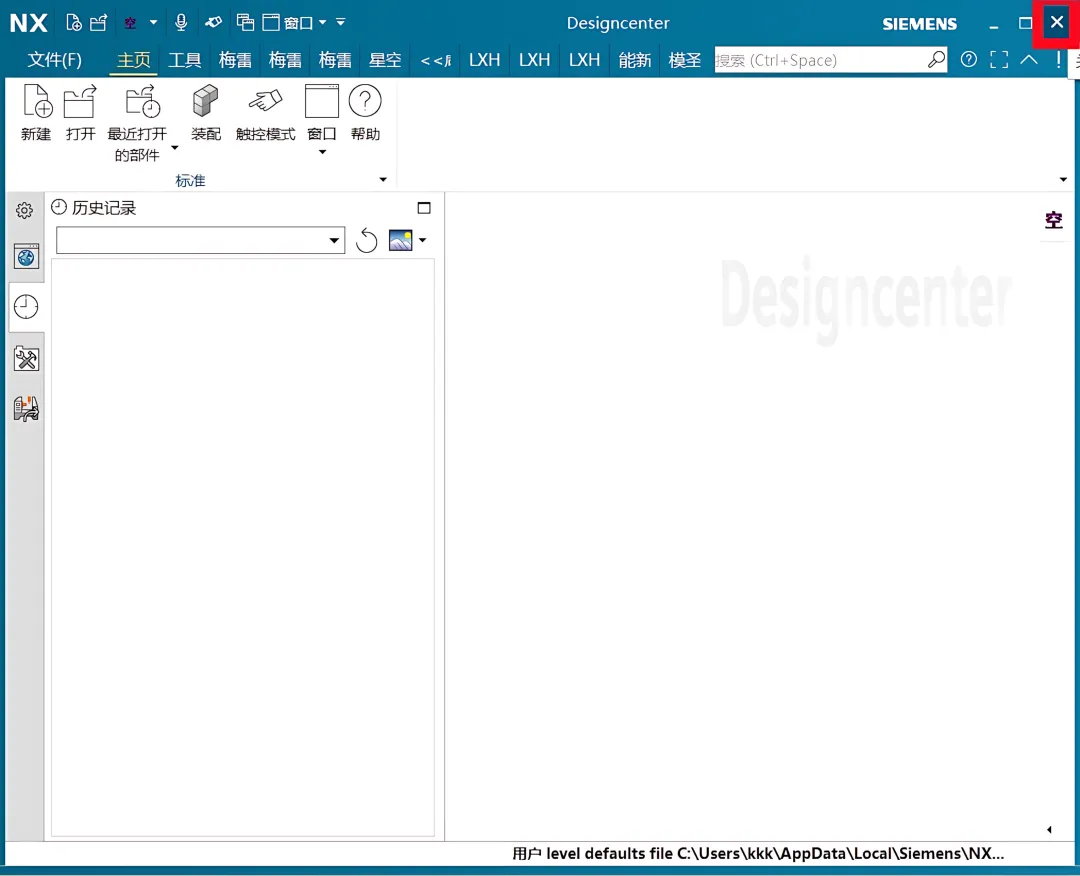Expand the image view style dropdown arrow
The height and width of the screenshot is (876, 1080).
423,240
